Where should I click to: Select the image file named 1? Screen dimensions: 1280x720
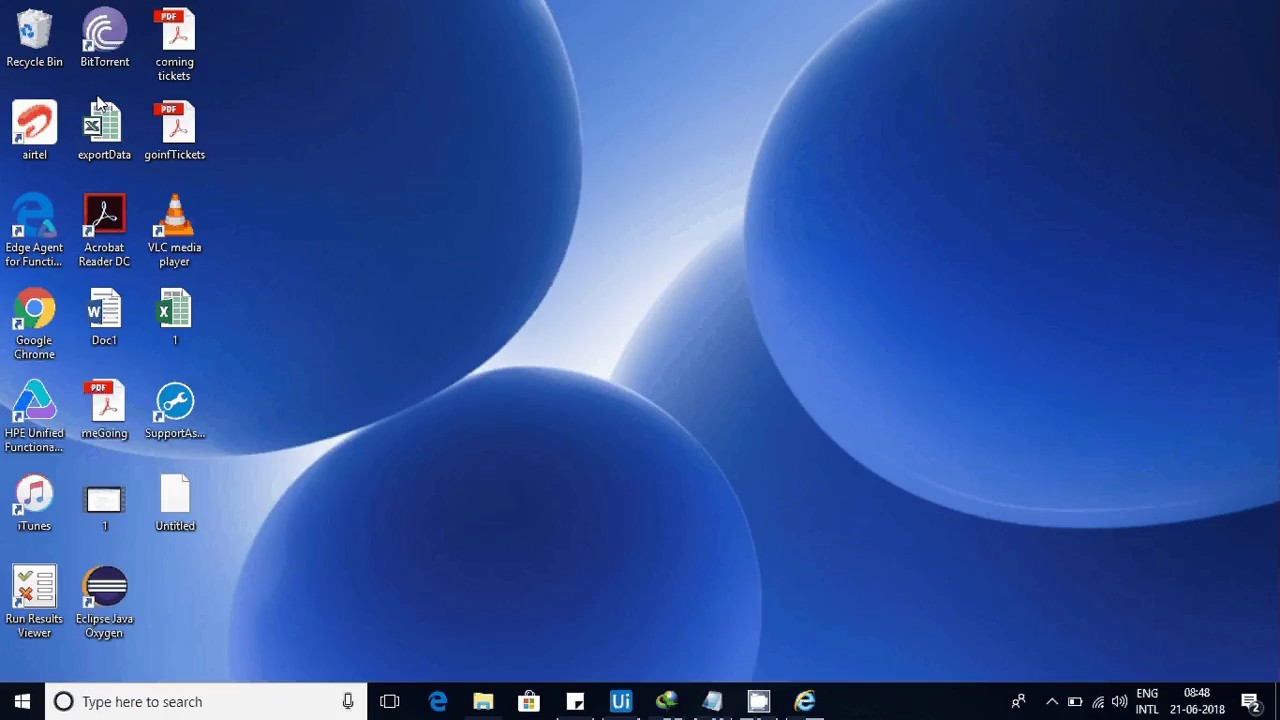[x=104, y=507]
